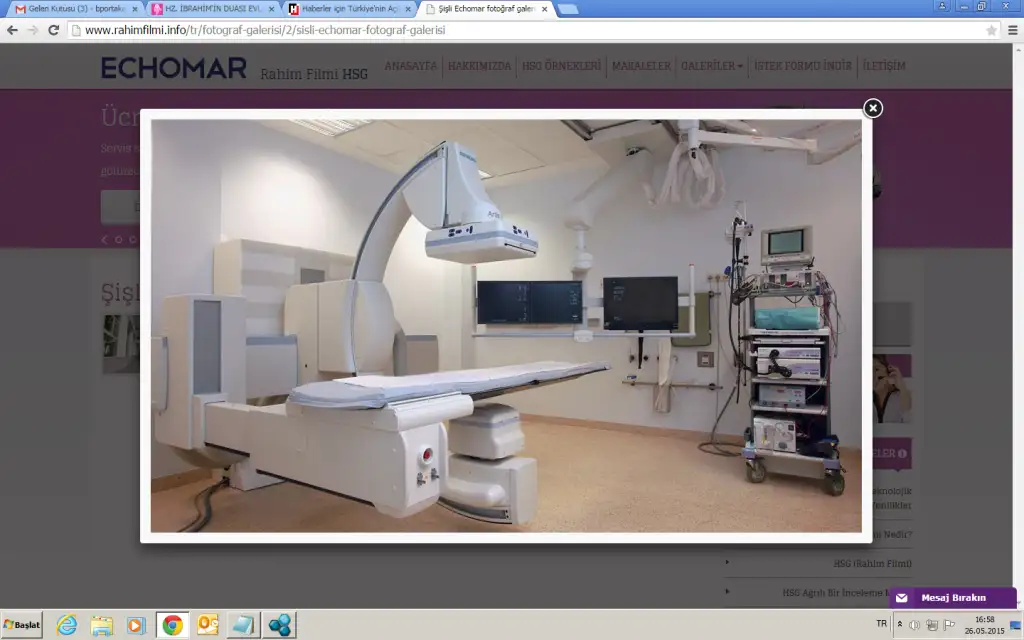Show hidden system tray icons
The width and height of the screenshot is (1024, 640).
(899, 624)
